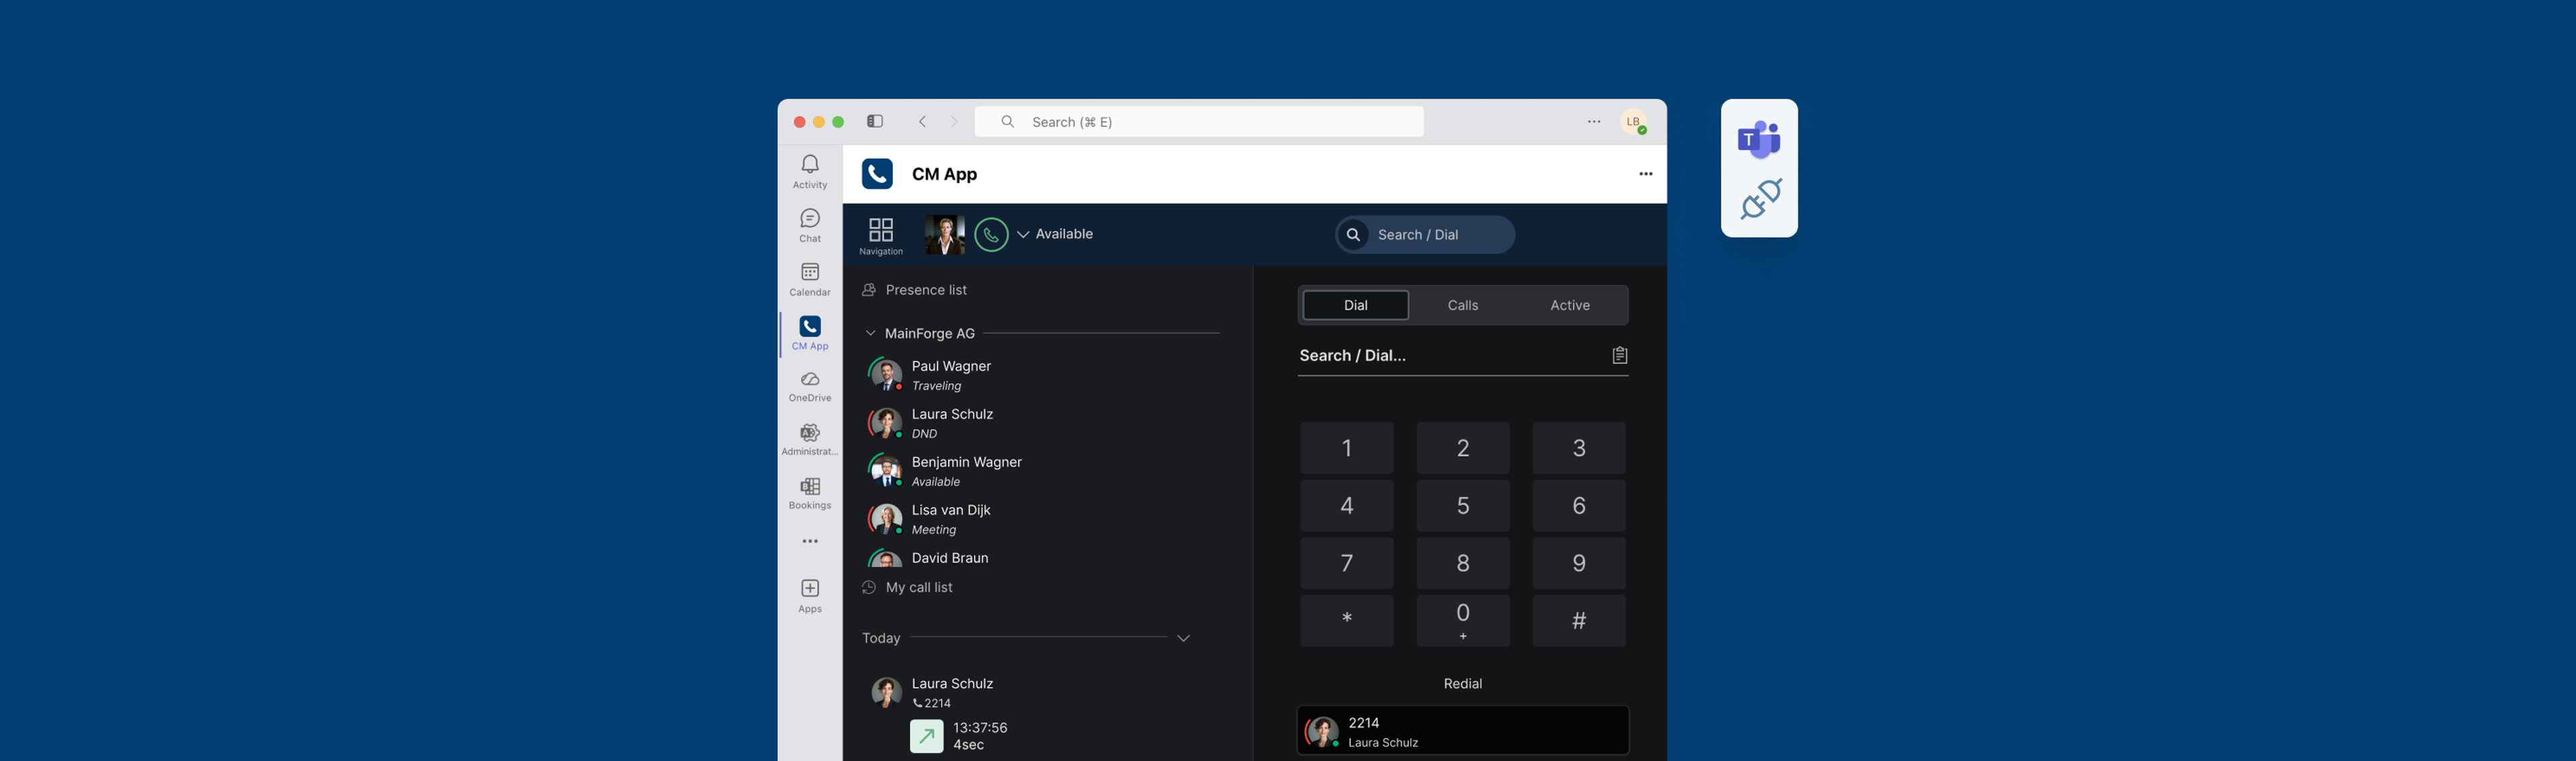Open OneDrive from the sidebar
The image size is (2576, 761).
(x=810, y=386)
